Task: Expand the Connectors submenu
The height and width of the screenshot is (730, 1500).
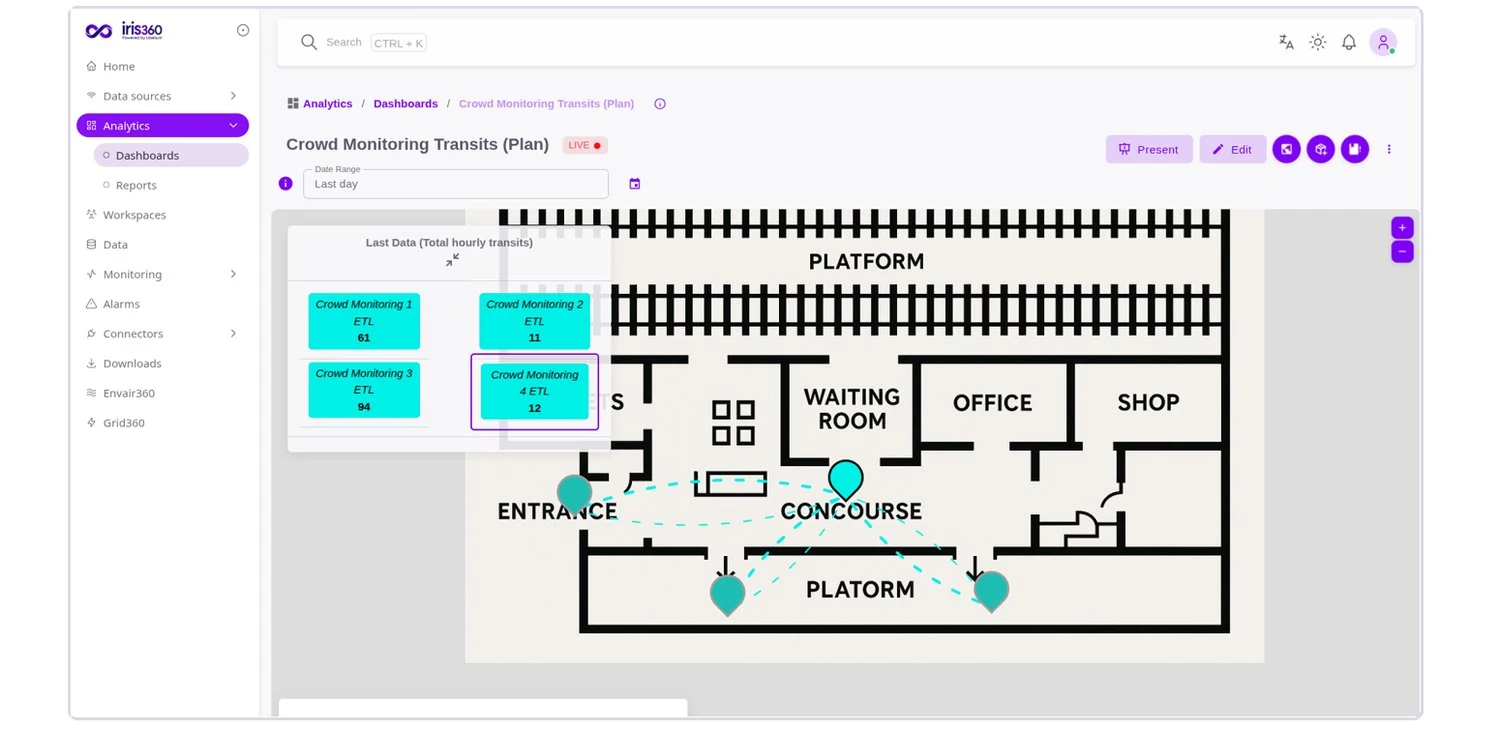Action: 233,334
